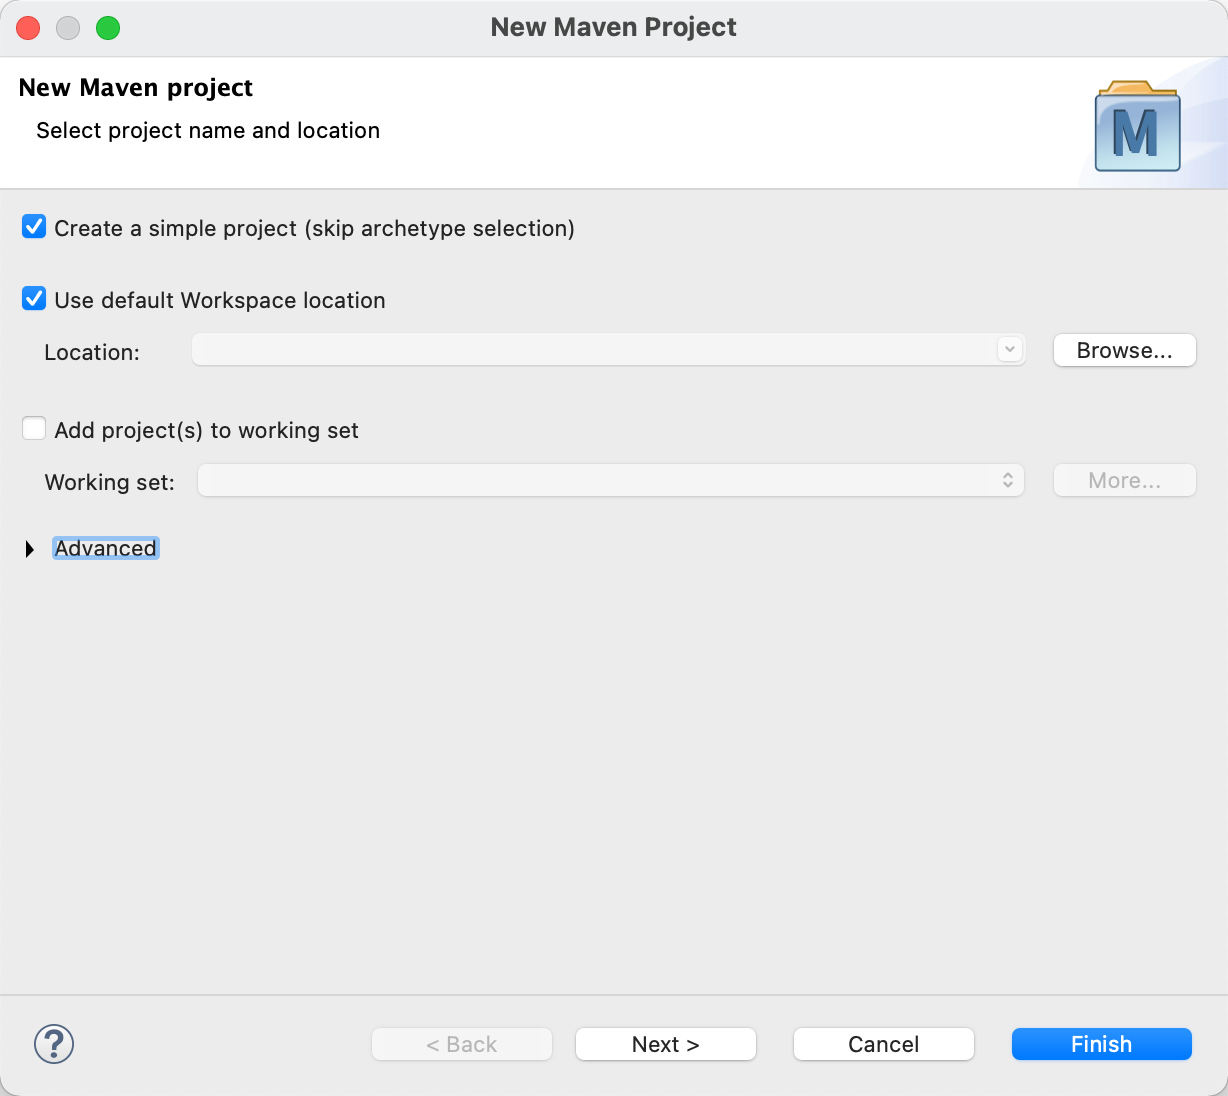The height and width of the screenshot is (1096, 1228).
Task: Close window with red button
Action: (x=28, y=28)
